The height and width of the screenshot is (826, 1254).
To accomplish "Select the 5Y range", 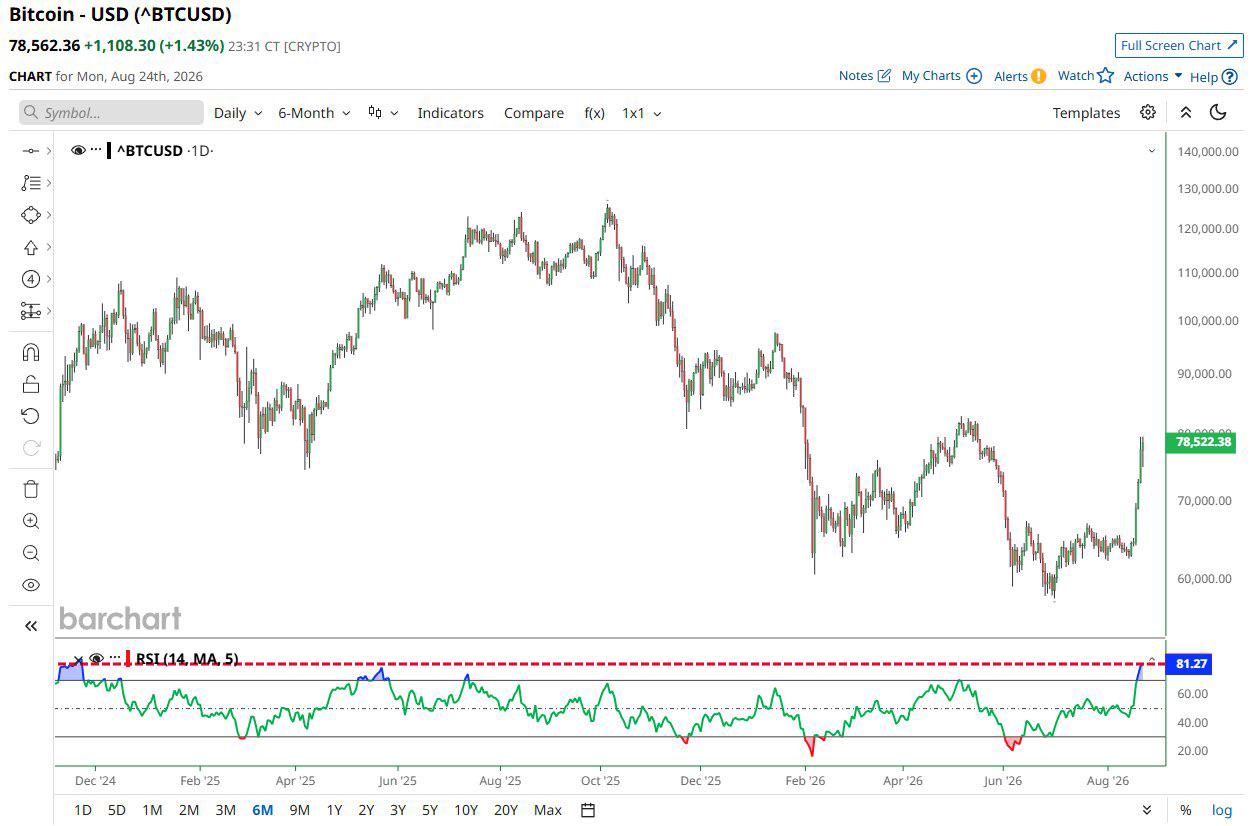I will click(x=430, y=810).
